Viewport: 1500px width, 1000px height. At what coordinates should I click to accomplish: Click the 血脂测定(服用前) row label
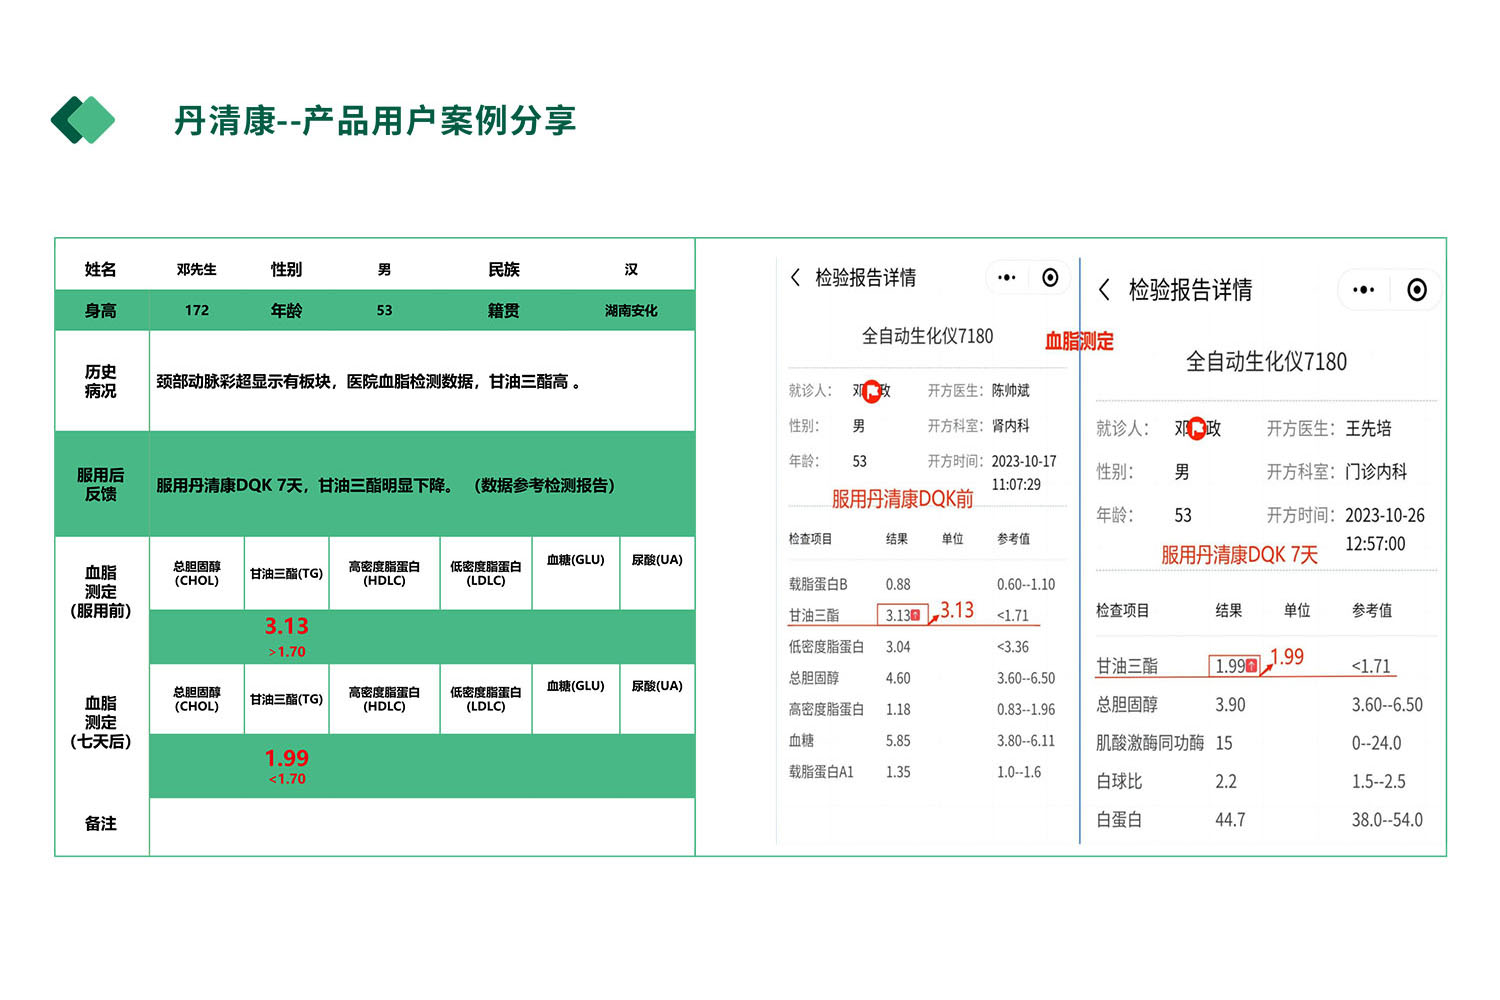(101, 591)
